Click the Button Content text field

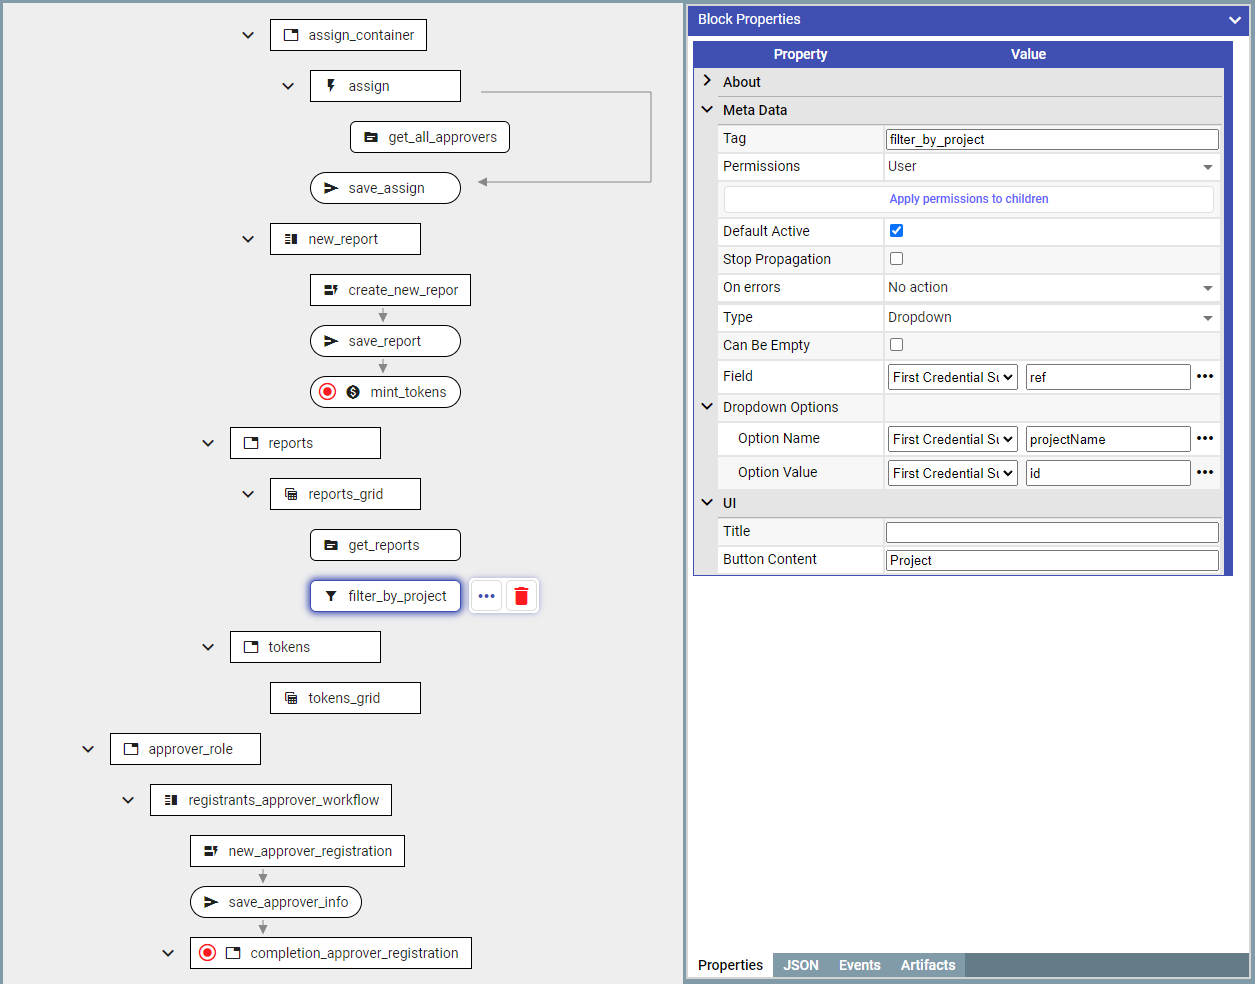tap(1052, 560)
